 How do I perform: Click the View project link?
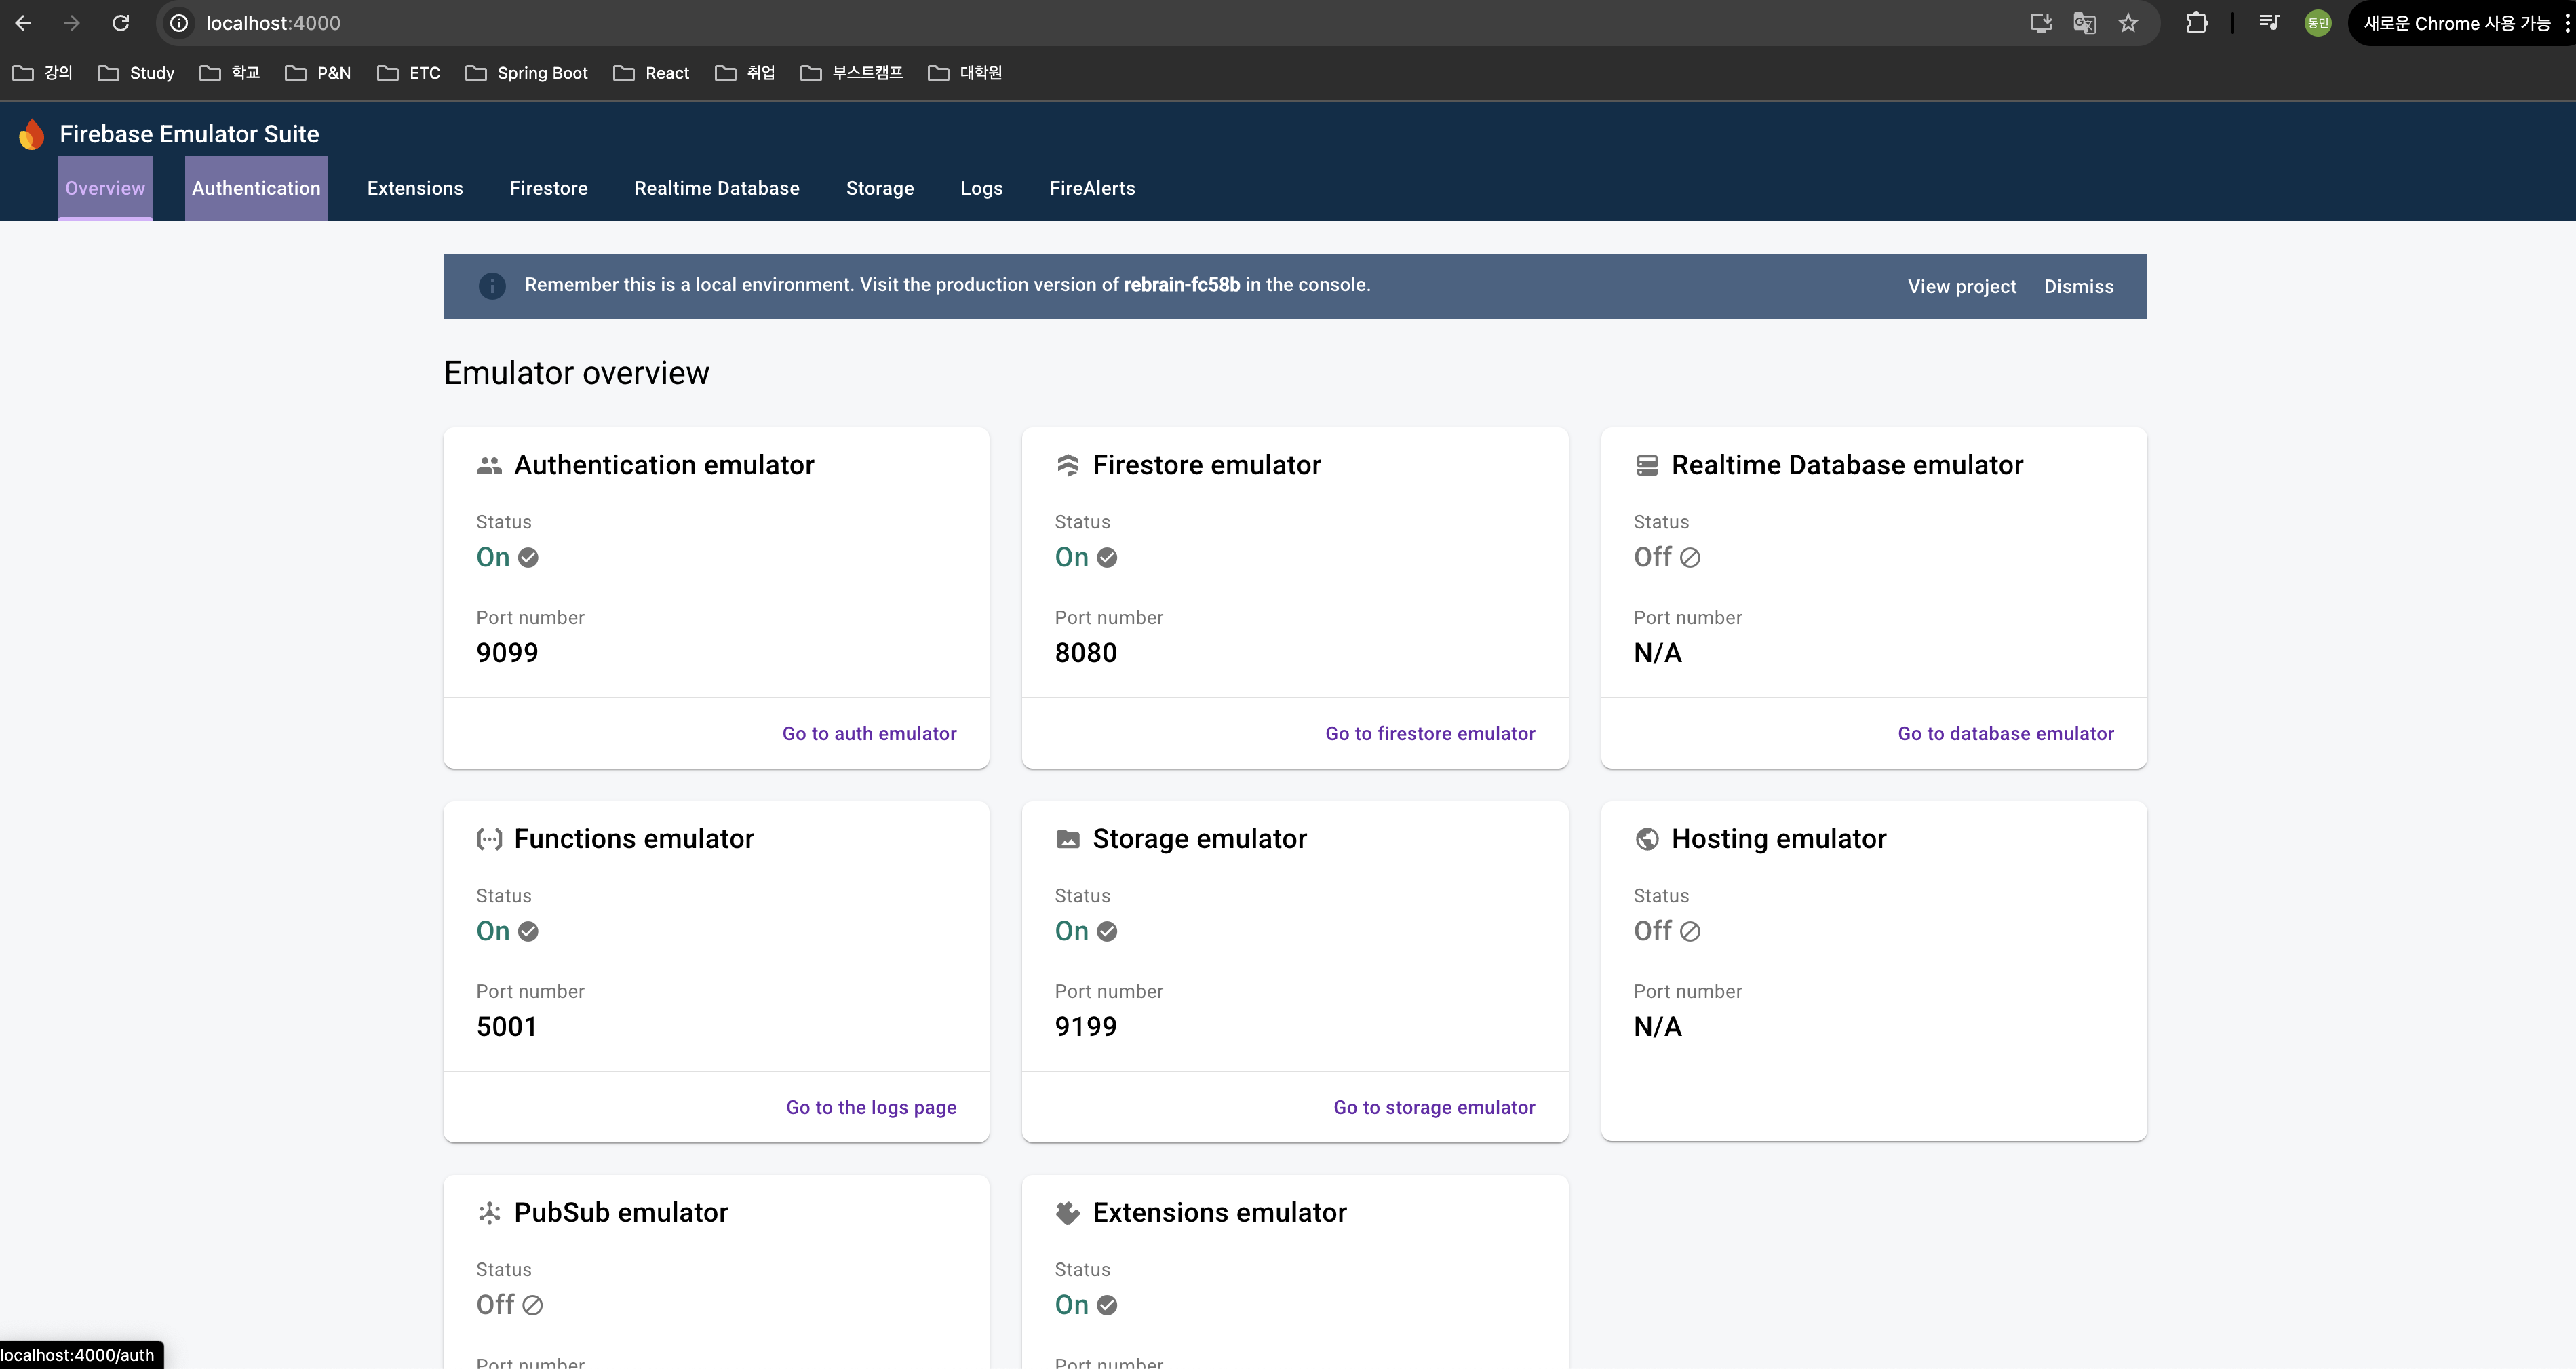click(x=1961, y=287)
